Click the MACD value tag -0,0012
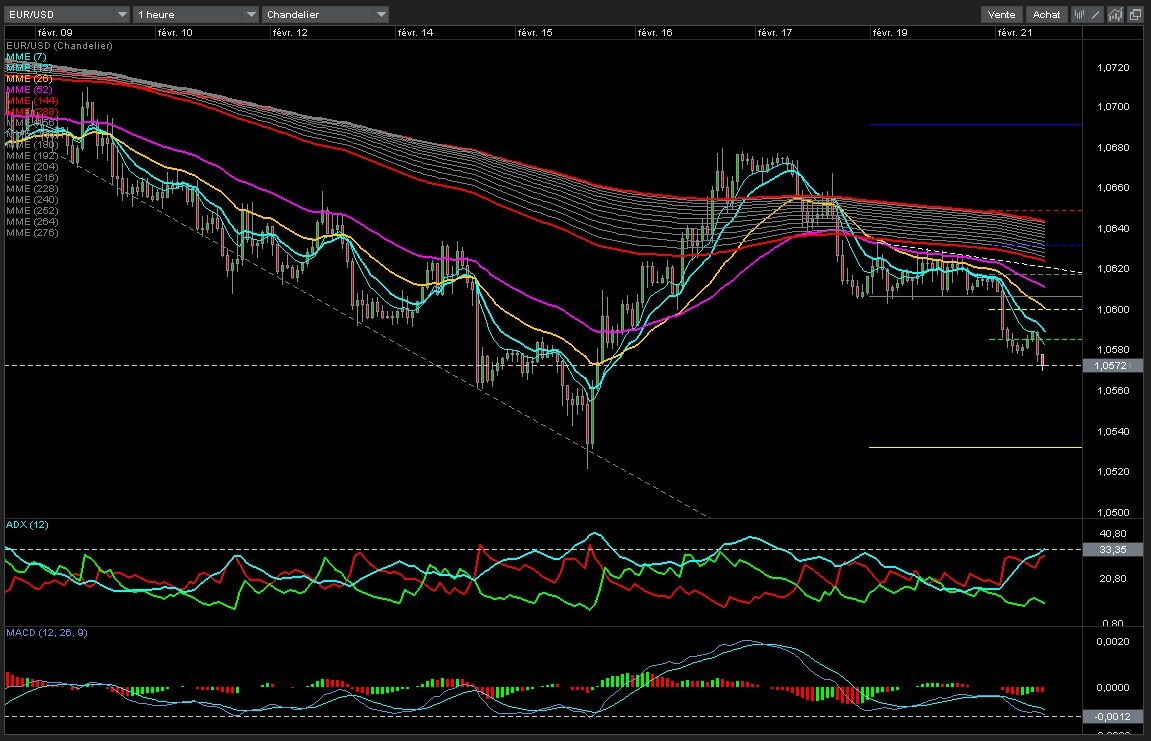 pyautogui.click(x=1112, y=716)
